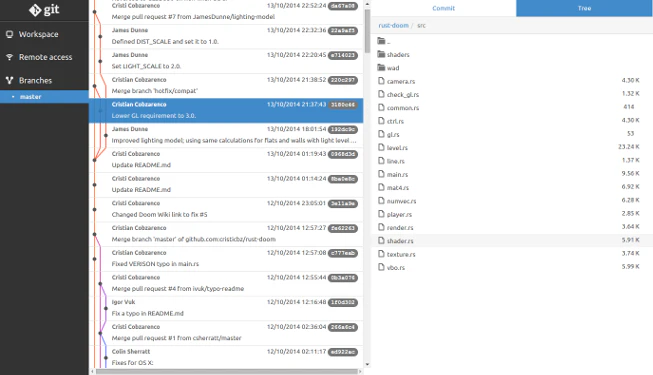Select commit 'Set LIGHT_SCALE to 2.0.'

click(226, 61)
